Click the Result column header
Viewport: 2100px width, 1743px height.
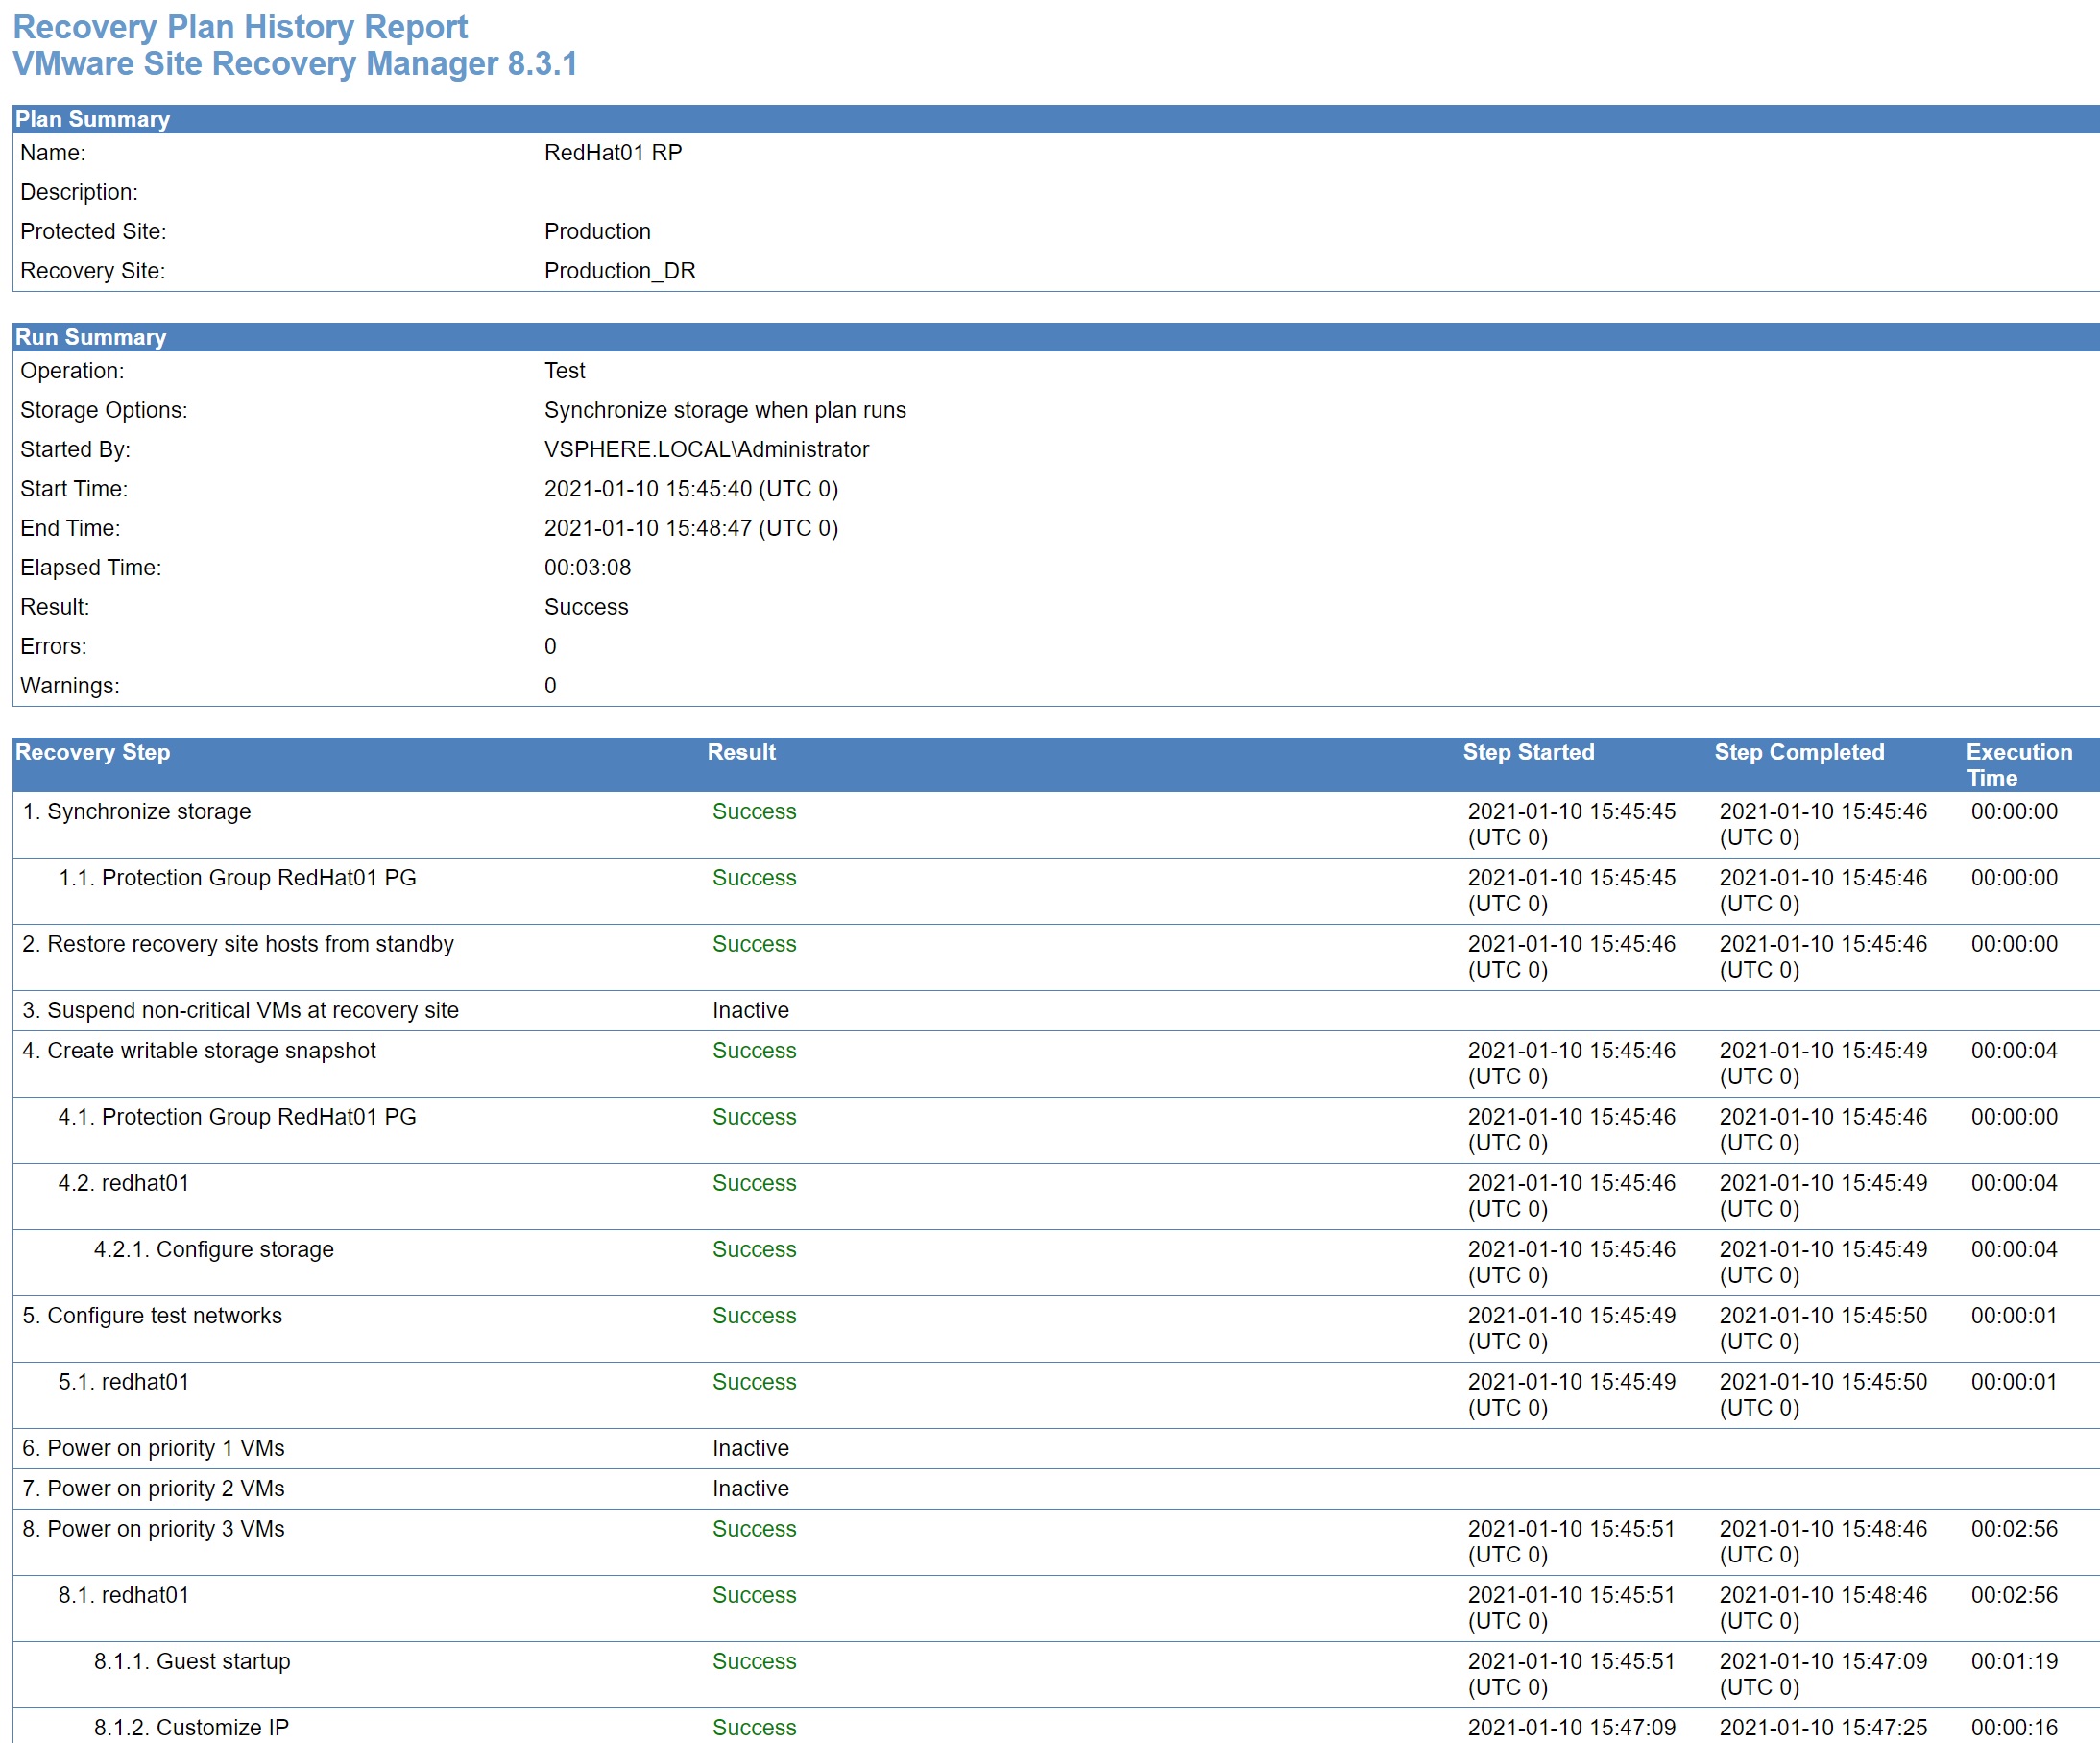[x=741, y=753]
